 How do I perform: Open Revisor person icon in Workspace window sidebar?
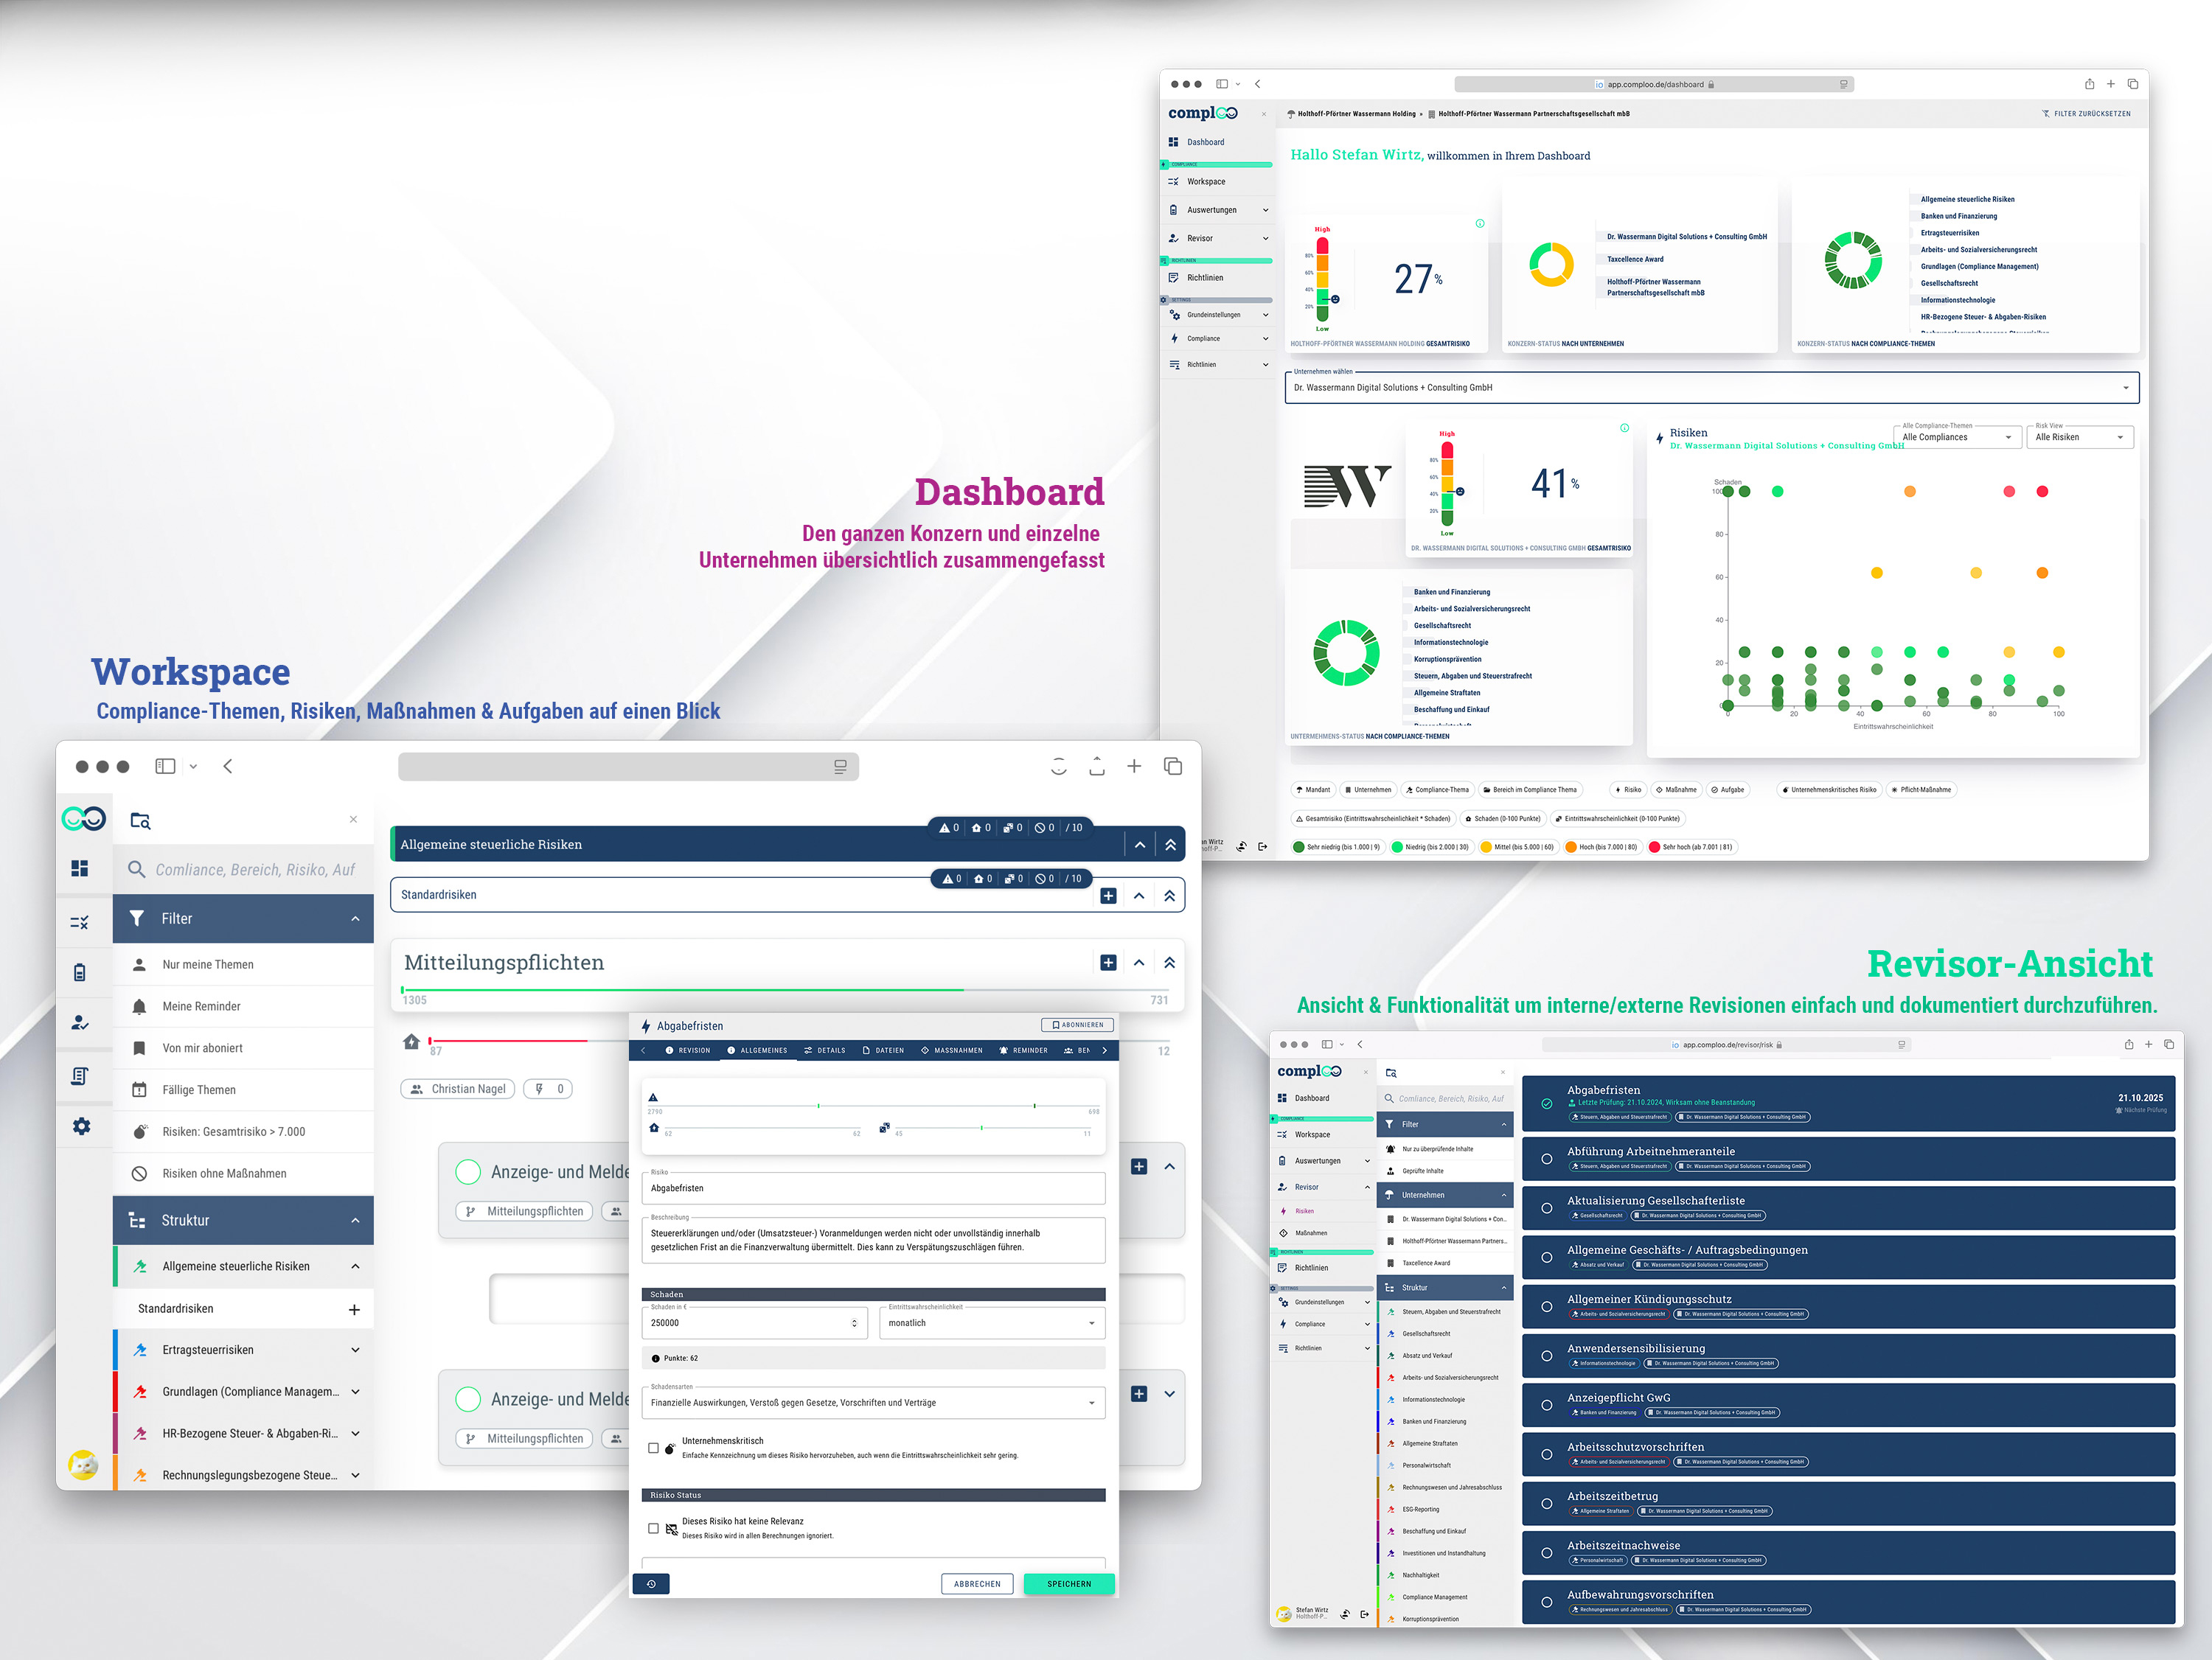coord(80,1023)
